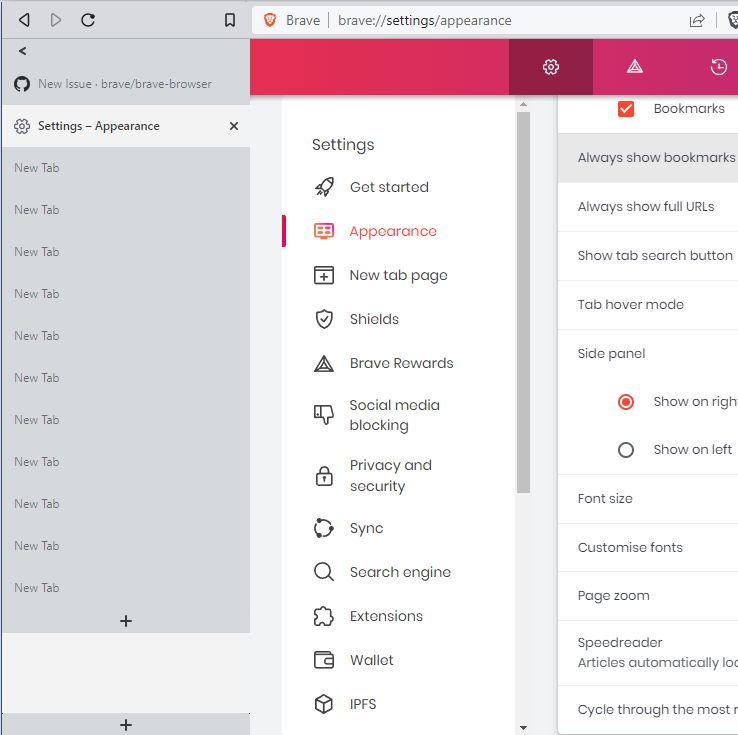
Task: Switch to the New Issue brave-browser GitHub tab
Action: click(x=126, y=84)
